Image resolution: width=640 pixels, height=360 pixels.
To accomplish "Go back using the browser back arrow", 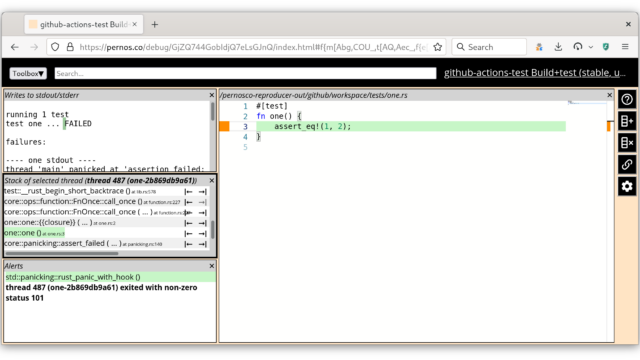I will (x=15, y=47).
